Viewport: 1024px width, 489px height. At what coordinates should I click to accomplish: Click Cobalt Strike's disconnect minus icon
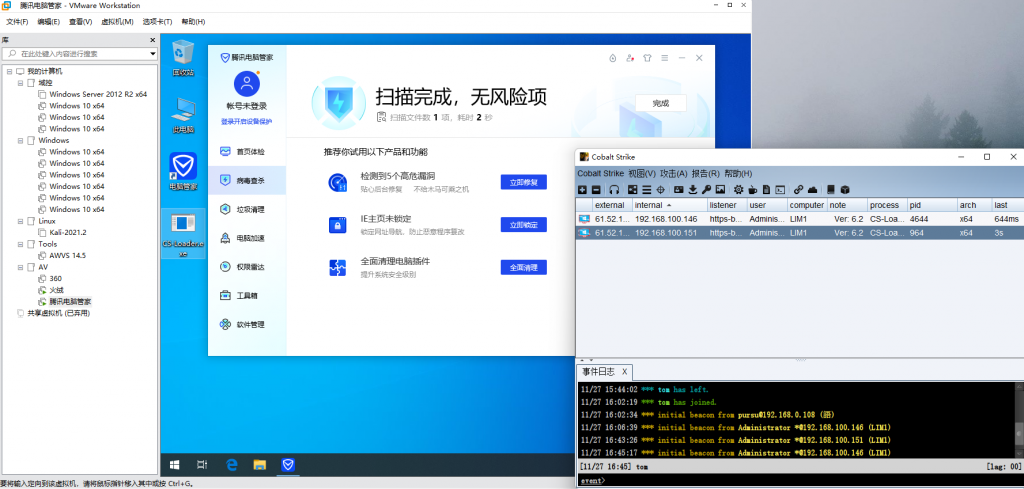click(596, 190)
